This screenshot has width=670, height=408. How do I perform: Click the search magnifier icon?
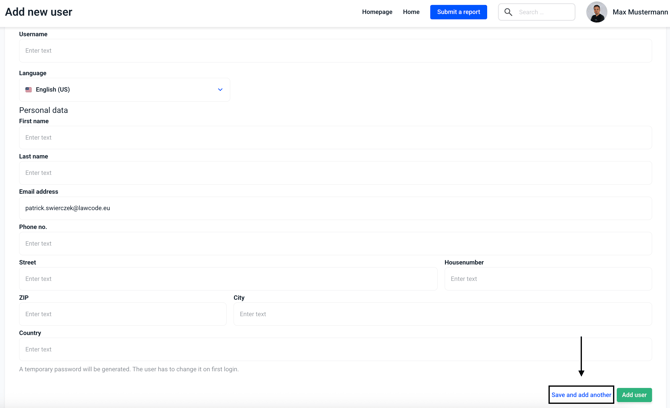tap(508, 12)
